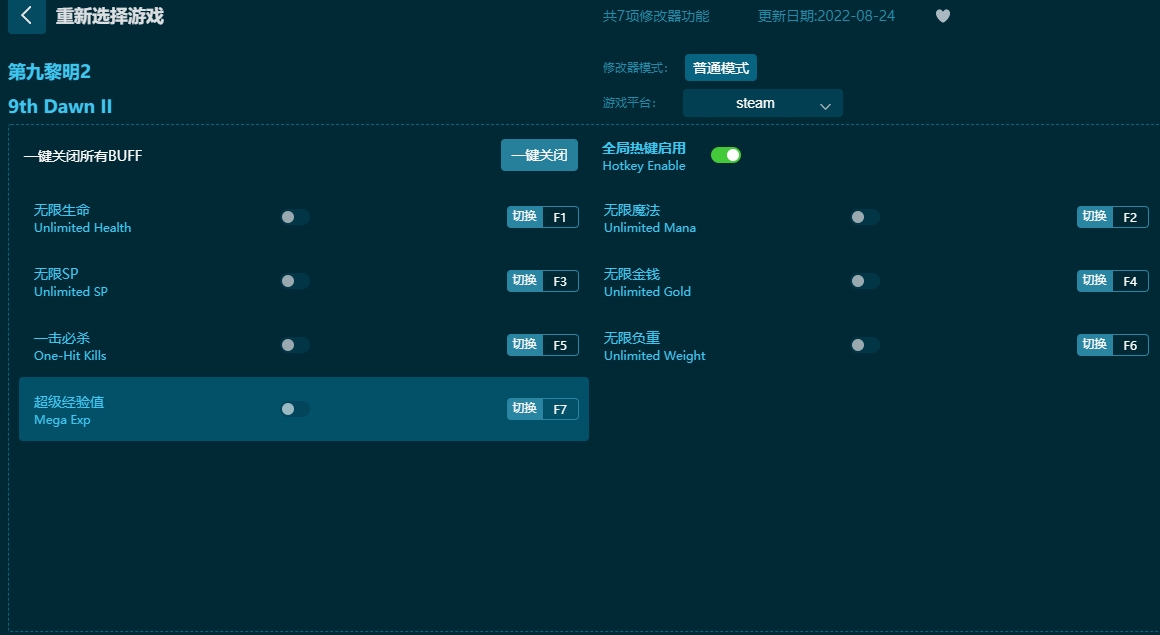This screenshot has width=1160, height=635.
Task: Enable the Unlimited SP switch
Action: [294, 280]
